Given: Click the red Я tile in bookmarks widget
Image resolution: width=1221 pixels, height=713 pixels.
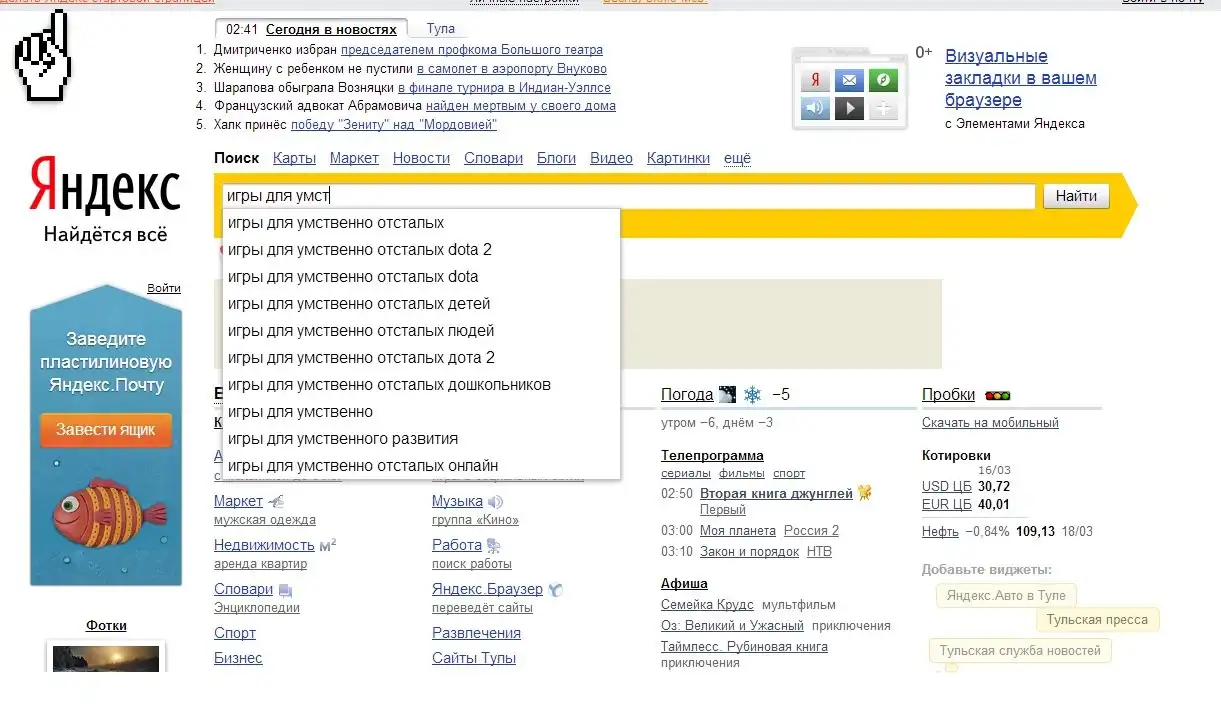Looking at the screenshot, I should coord(816,80).
